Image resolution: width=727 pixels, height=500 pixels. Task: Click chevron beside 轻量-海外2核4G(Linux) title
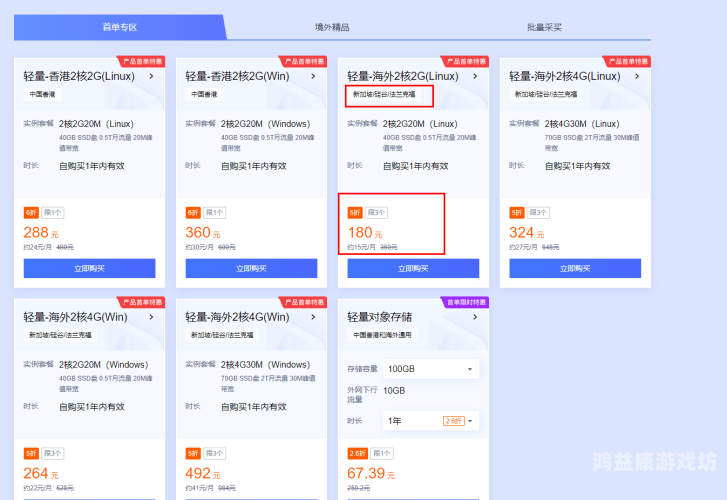(x=635, y=76)
